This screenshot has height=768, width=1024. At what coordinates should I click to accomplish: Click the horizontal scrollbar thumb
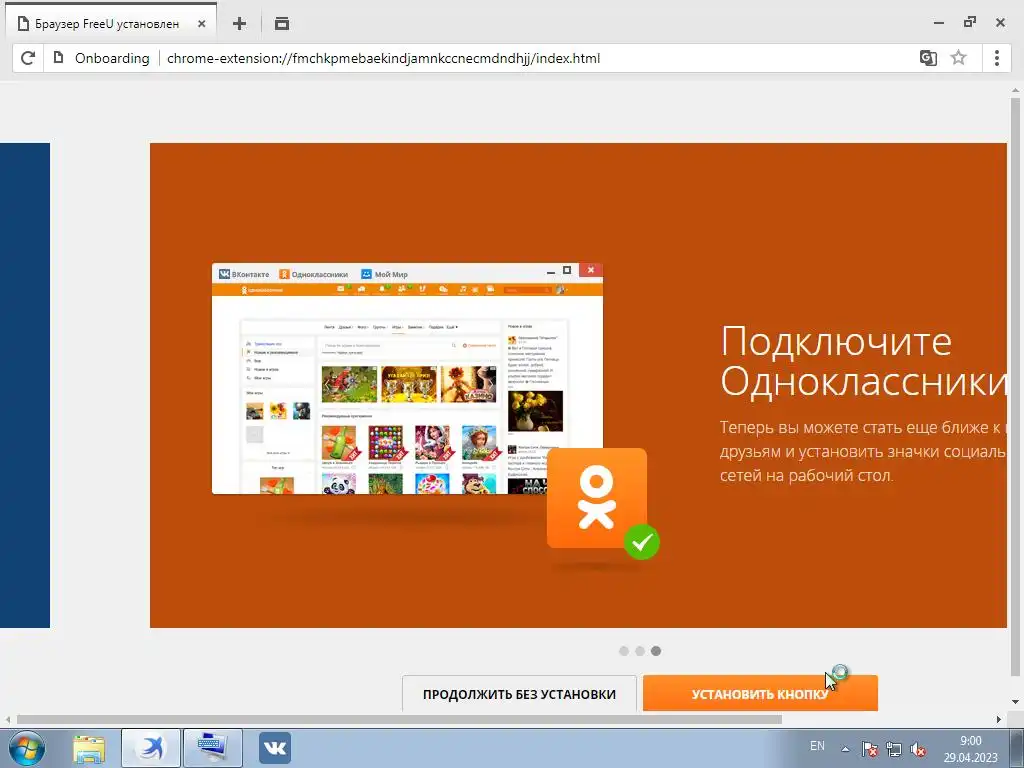399,720
